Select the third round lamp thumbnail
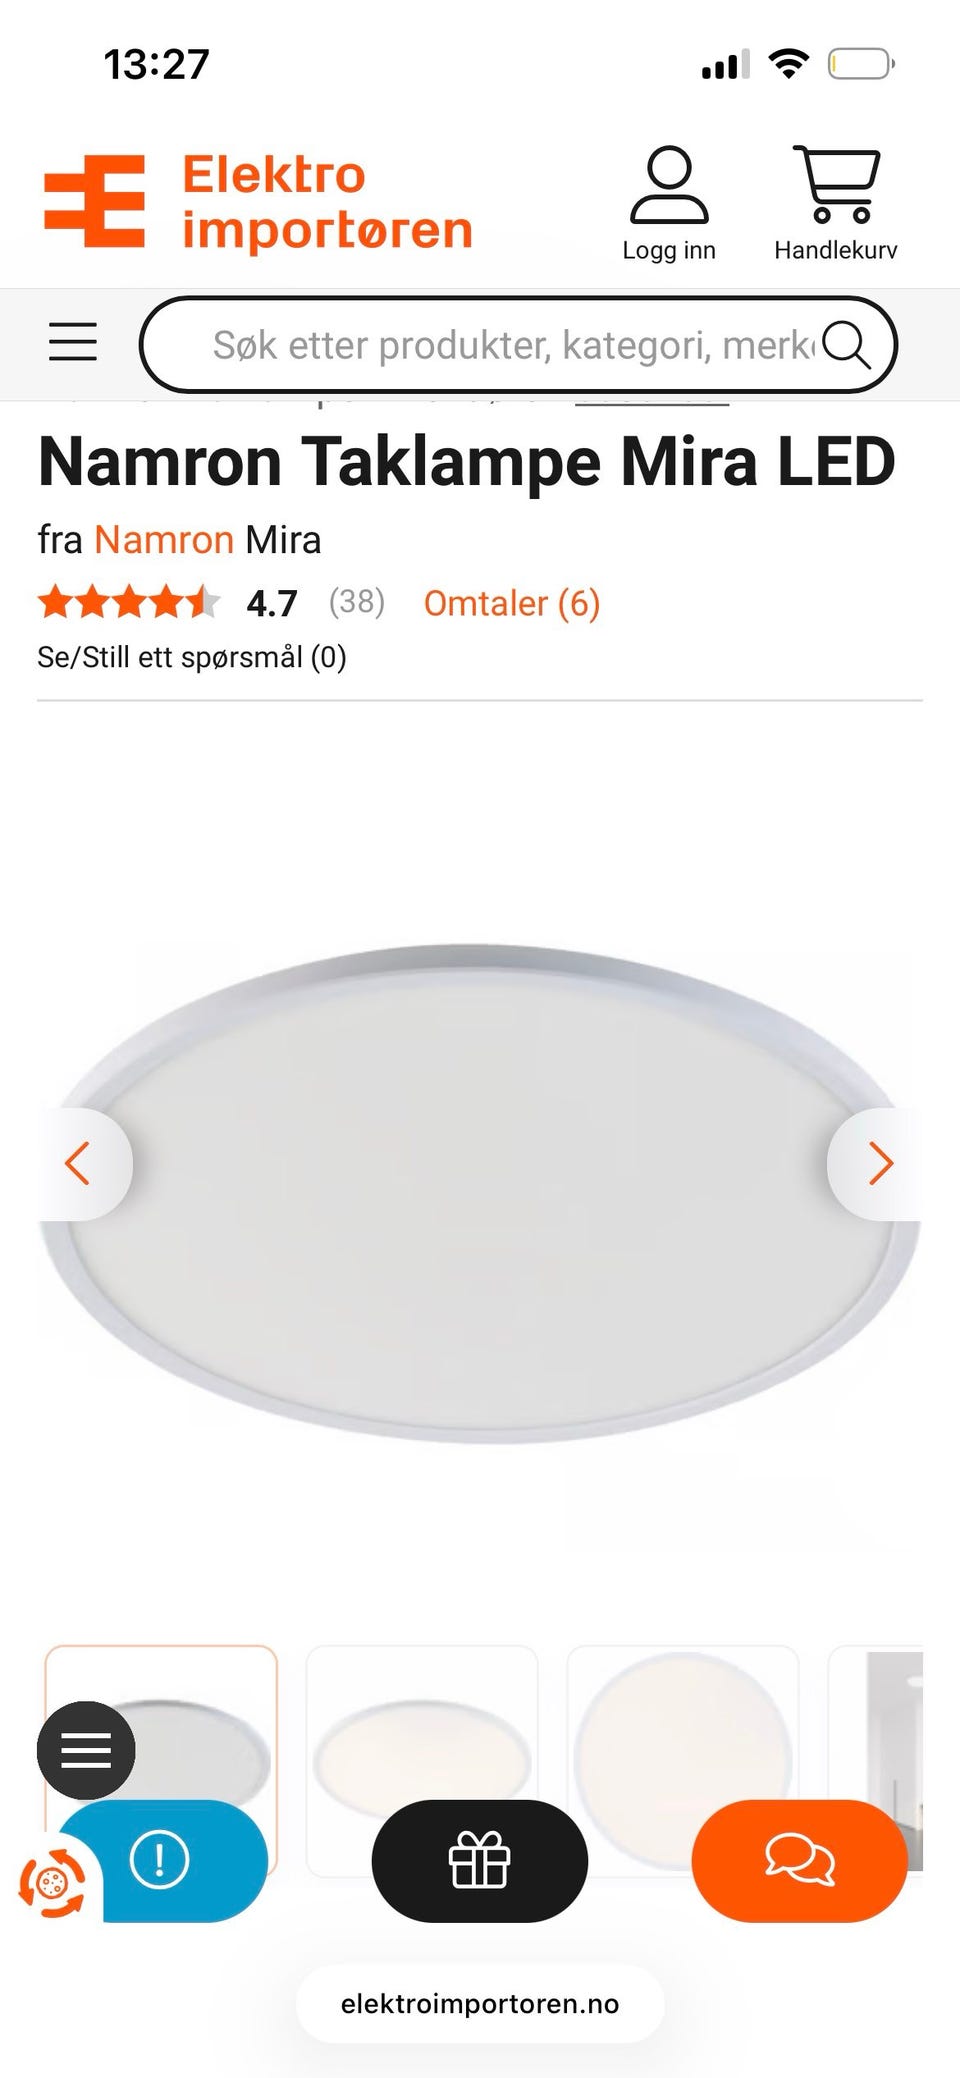The width and height of the screenshot is (960, 2078). coord(683,1761)
